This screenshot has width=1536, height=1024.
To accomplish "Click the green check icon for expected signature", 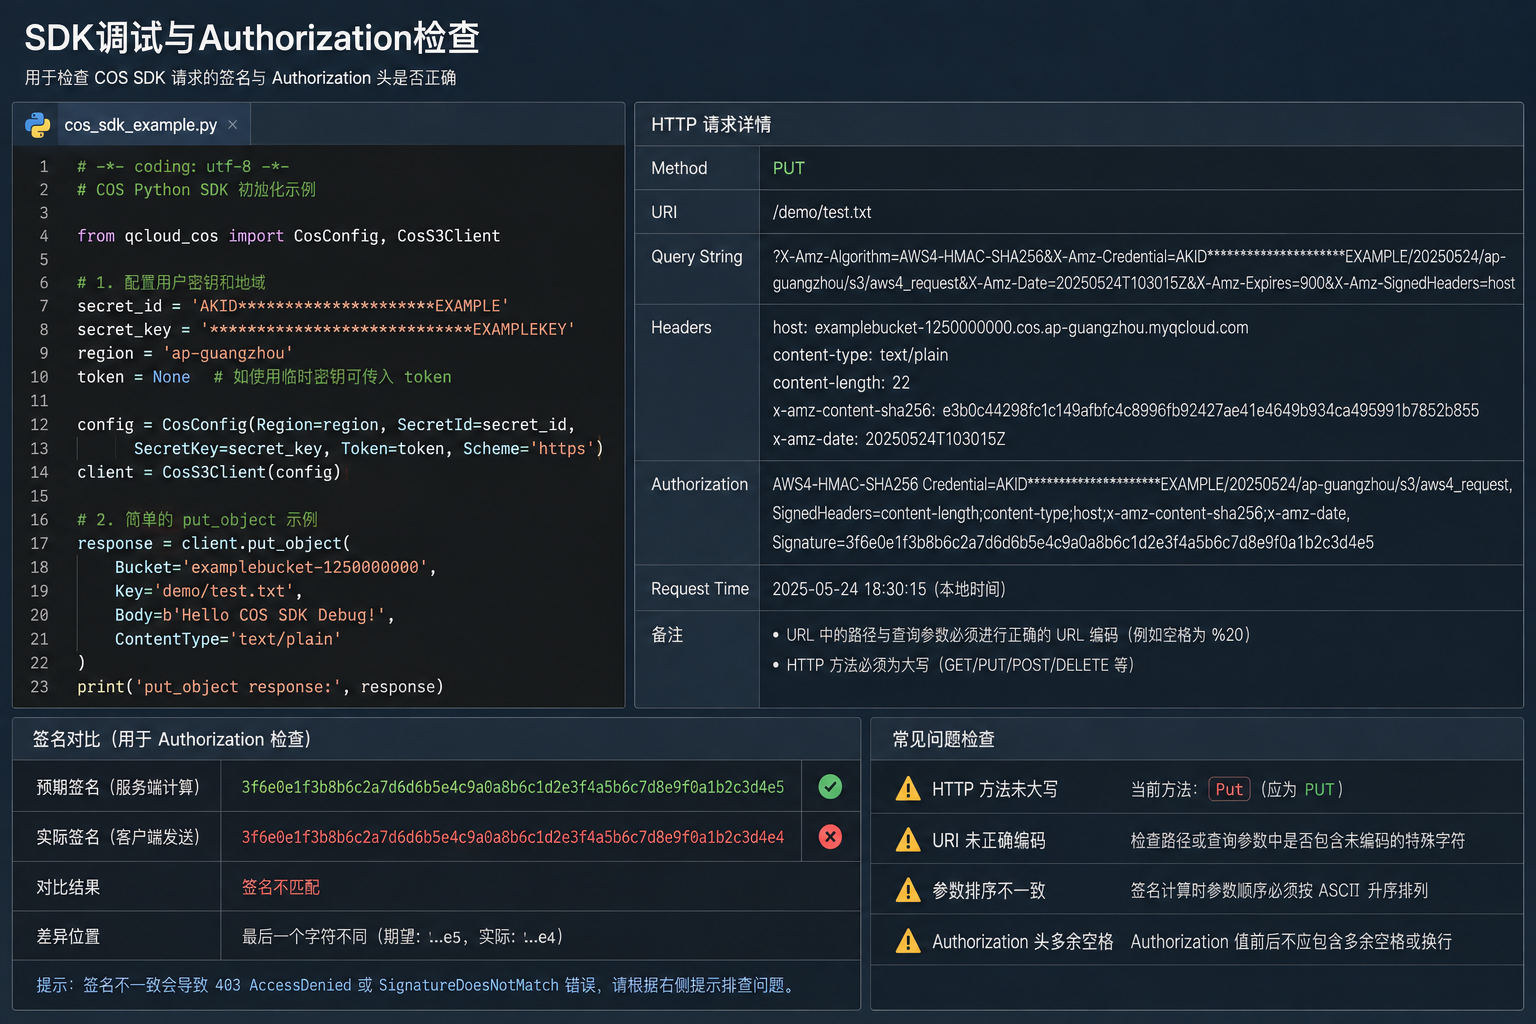I will pos(830,787).
